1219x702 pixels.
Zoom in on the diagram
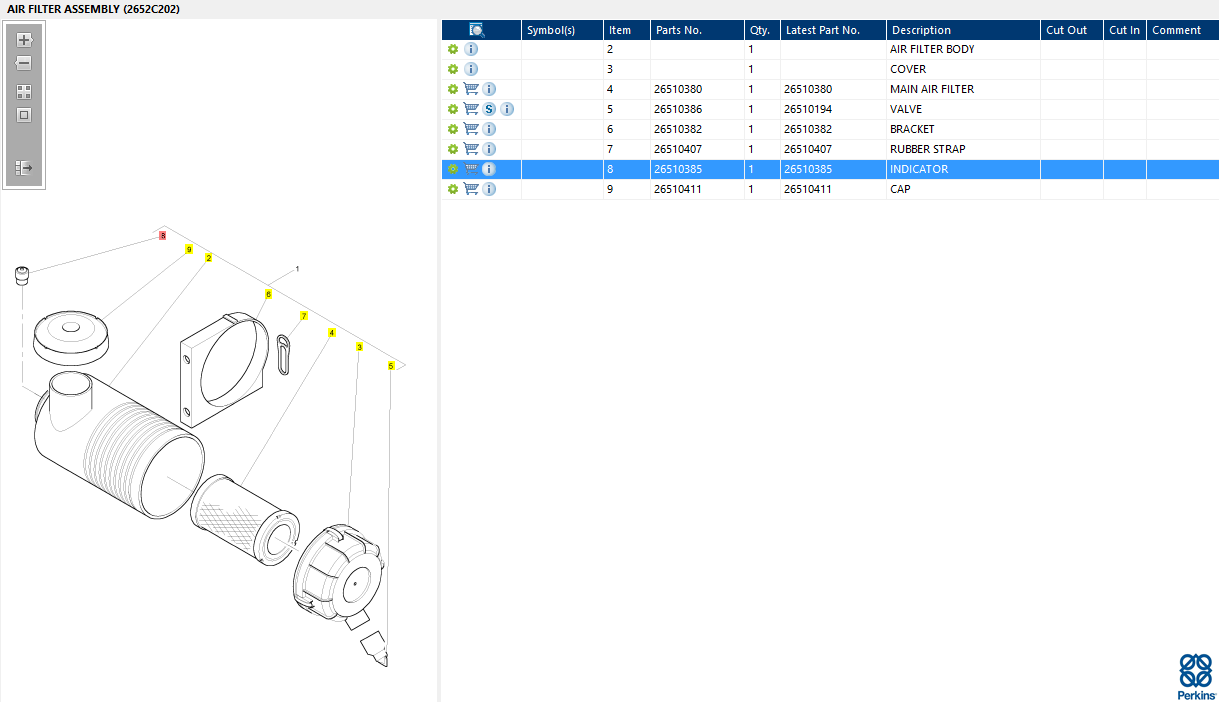24,40
